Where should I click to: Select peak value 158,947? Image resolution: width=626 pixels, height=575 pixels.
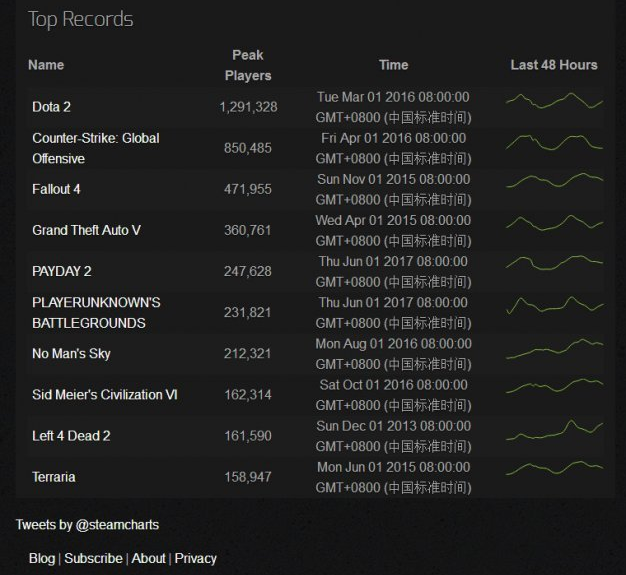click(x=248, y=477)
